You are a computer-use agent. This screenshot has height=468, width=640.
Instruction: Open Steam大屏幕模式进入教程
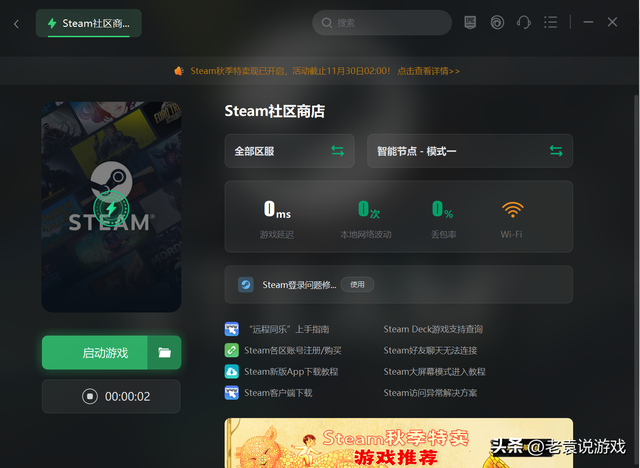(434, 372)
